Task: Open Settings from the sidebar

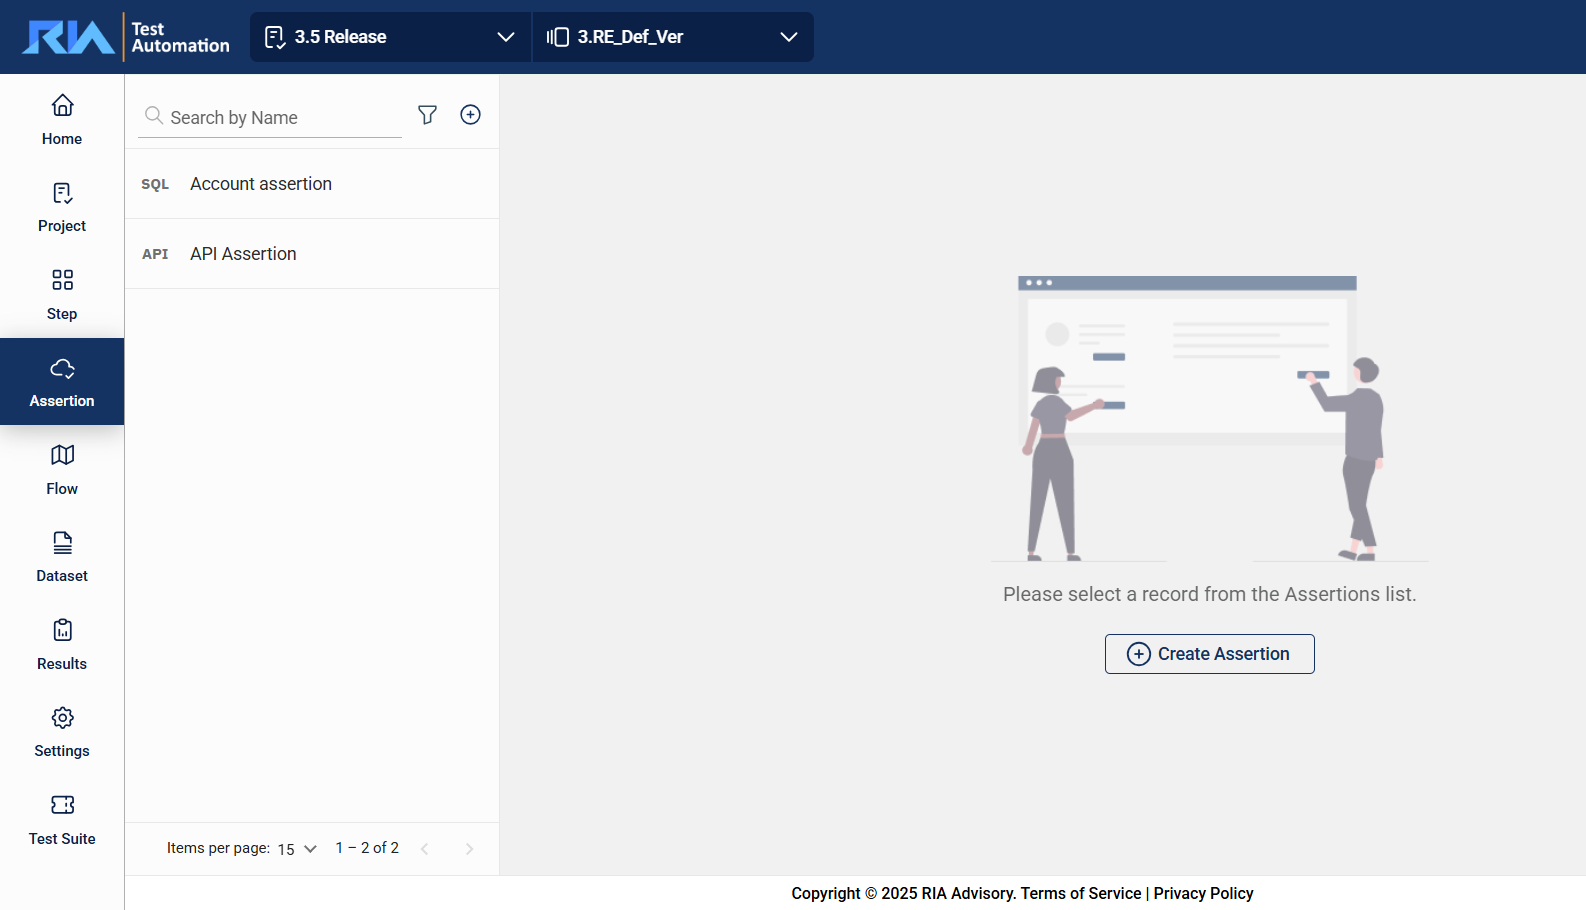Action: point(62,732)
